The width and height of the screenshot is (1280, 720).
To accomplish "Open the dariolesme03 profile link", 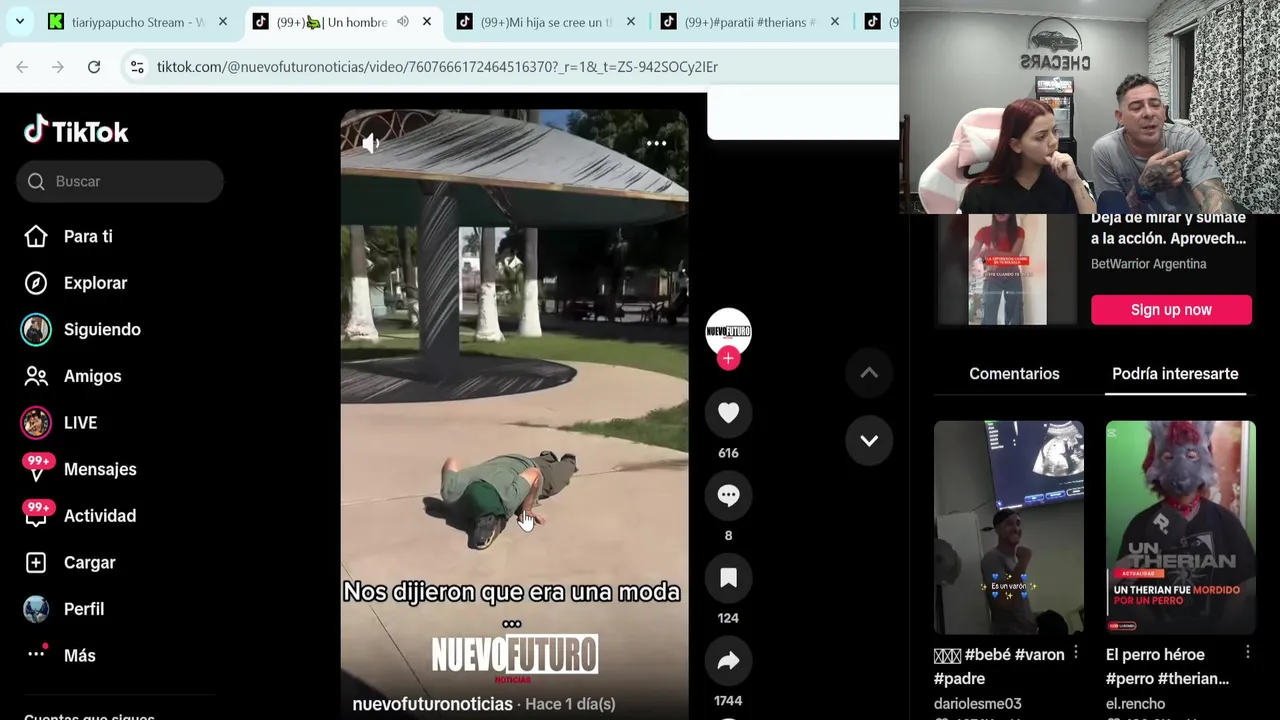I will pos(977,704).
